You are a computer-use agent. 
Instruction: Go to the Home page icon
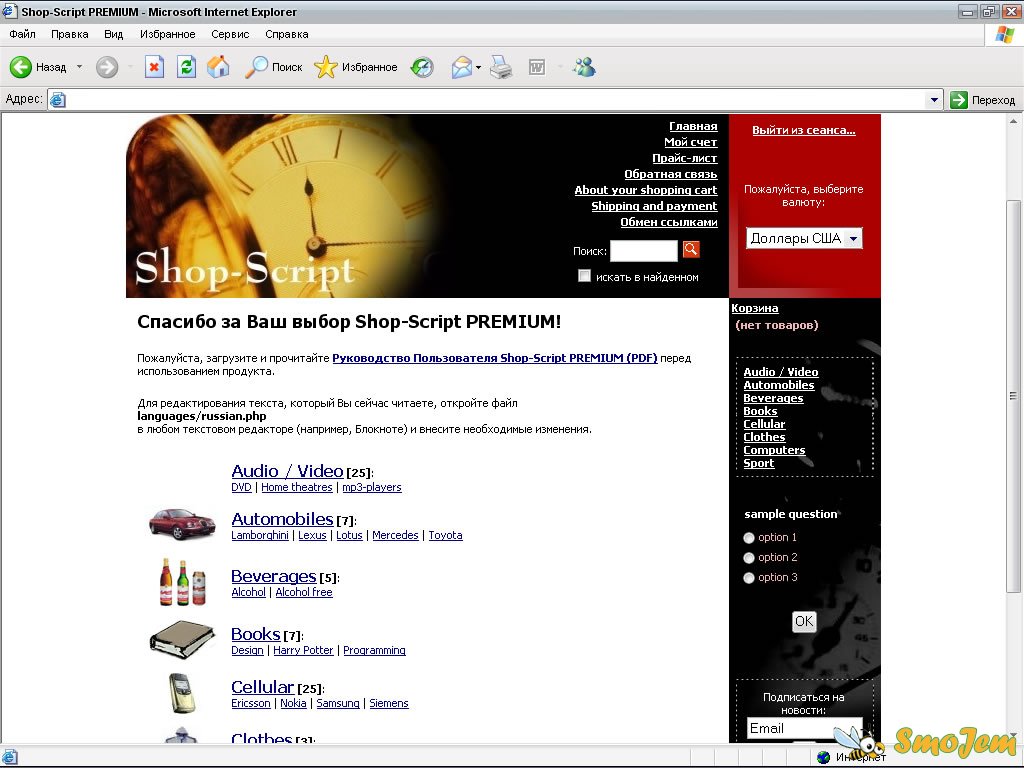pyautogui.click(x=218, y=67)
